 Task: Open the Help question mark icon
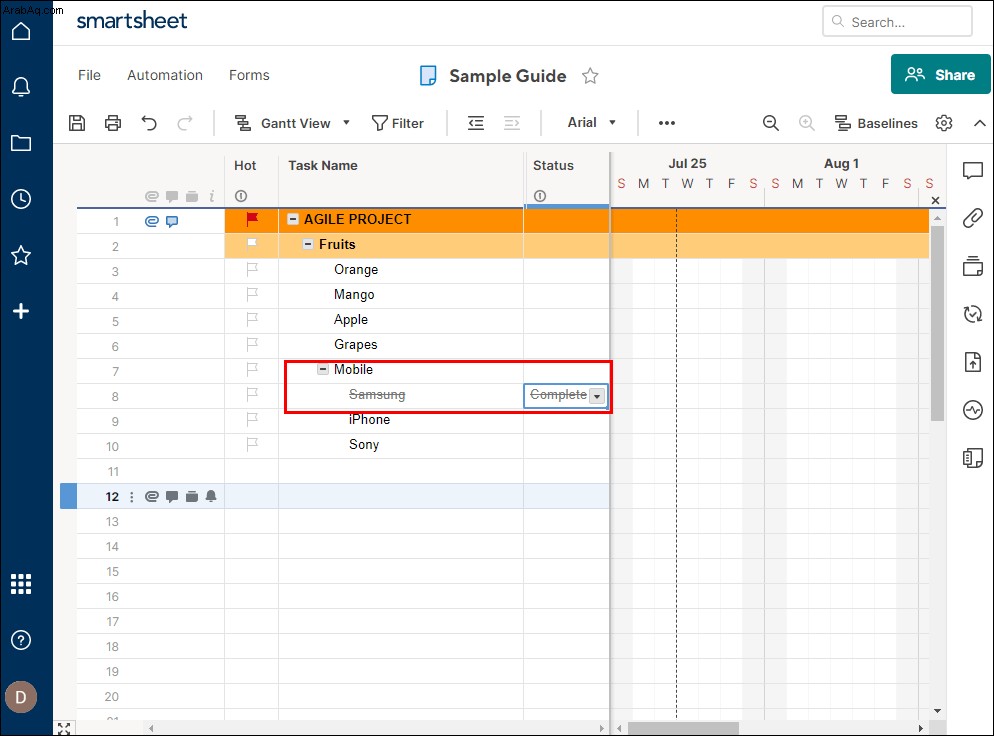click(21, 640)
